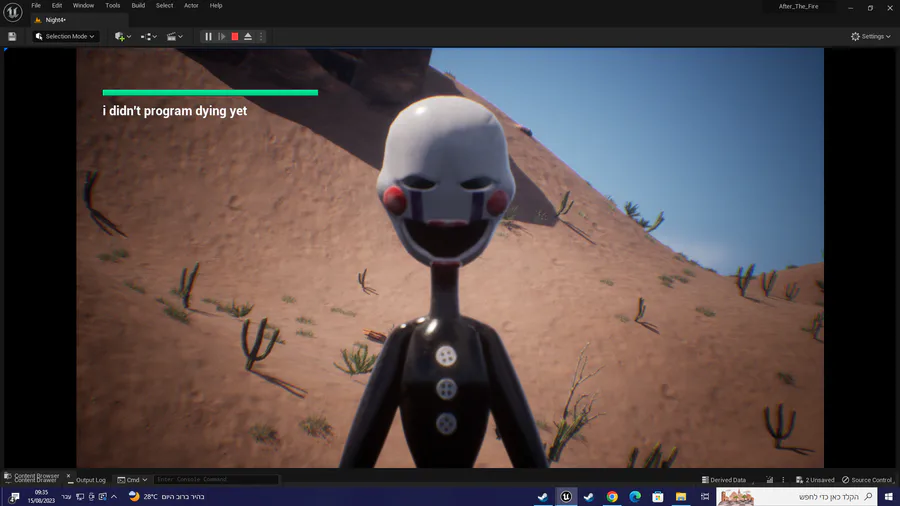Open the Help menu
Image resolution: width=900 pixels, height=506 pixels.
tap(216, 6)
